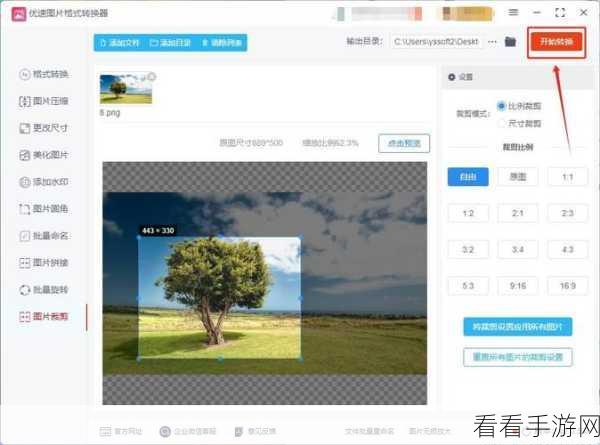Open the 批量旋转 batch rotate section
This screenshot has height=445, width=600.
coord(44,290)
